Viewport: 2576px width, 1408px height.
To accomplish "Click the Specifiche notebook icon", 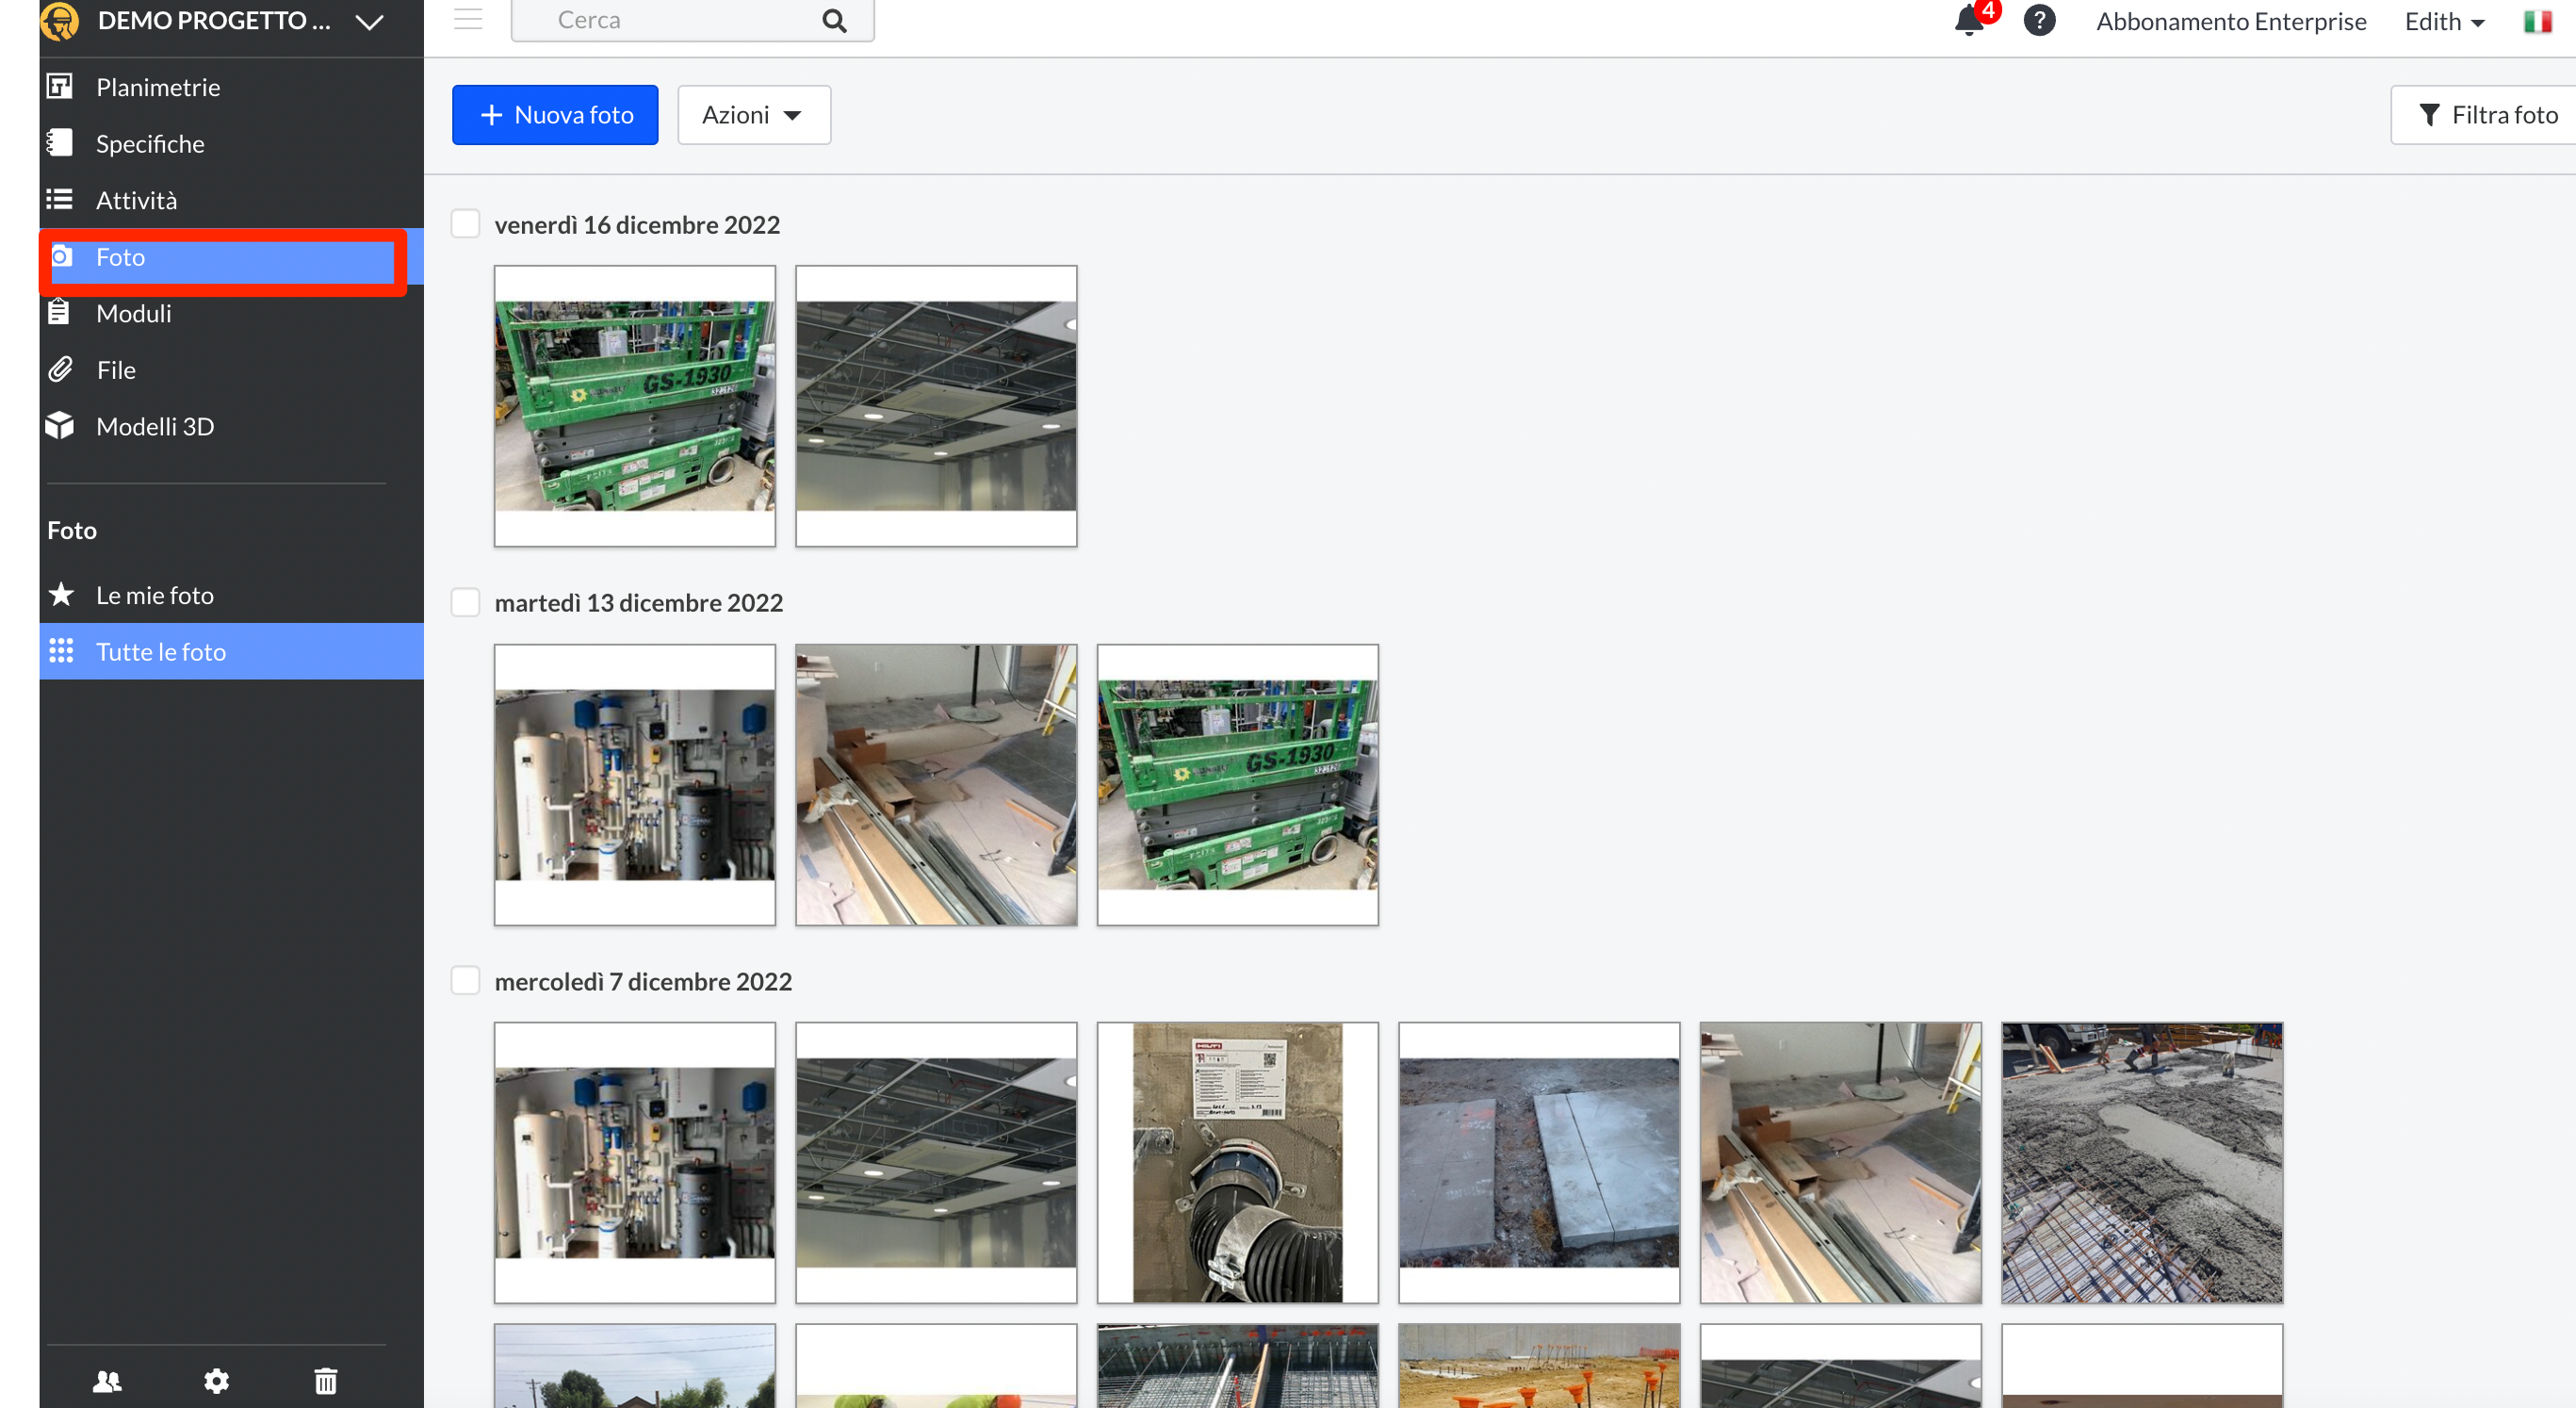I will point(60,143).
